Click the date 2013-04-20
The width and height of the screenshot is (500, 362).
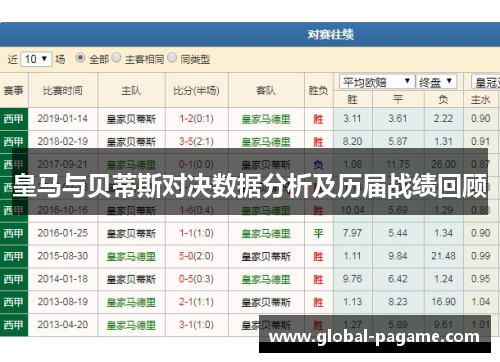[63, 325]
